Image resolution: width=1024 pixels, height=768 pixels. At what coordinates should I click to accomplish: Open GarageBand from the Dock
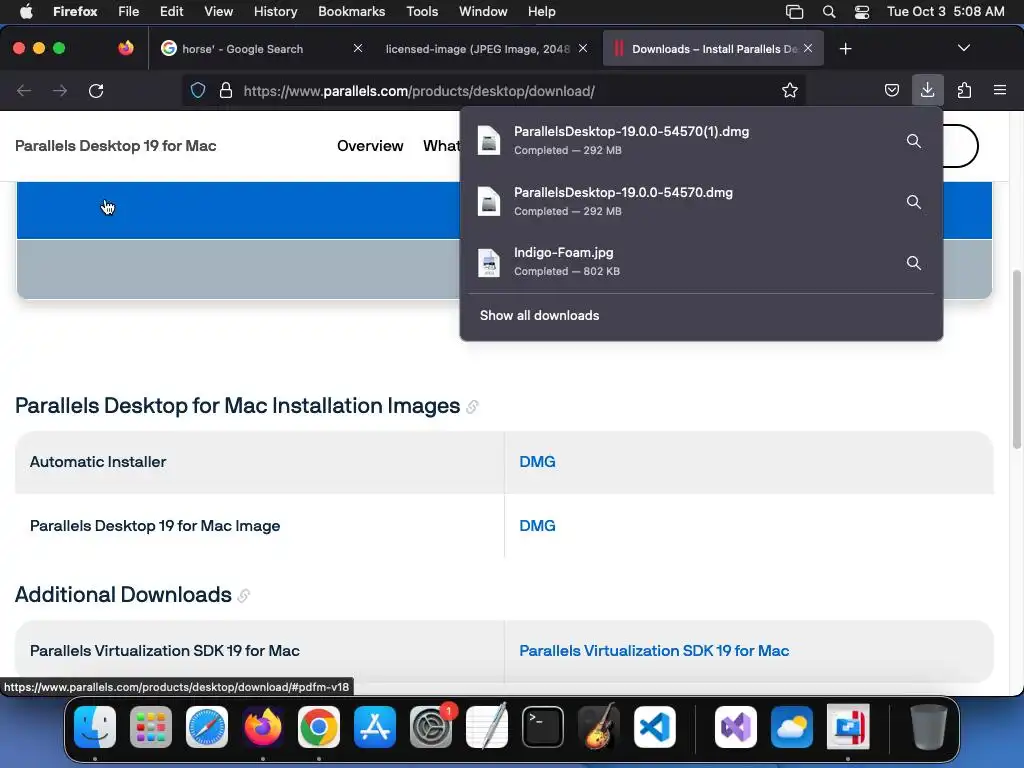coord(599,727)
